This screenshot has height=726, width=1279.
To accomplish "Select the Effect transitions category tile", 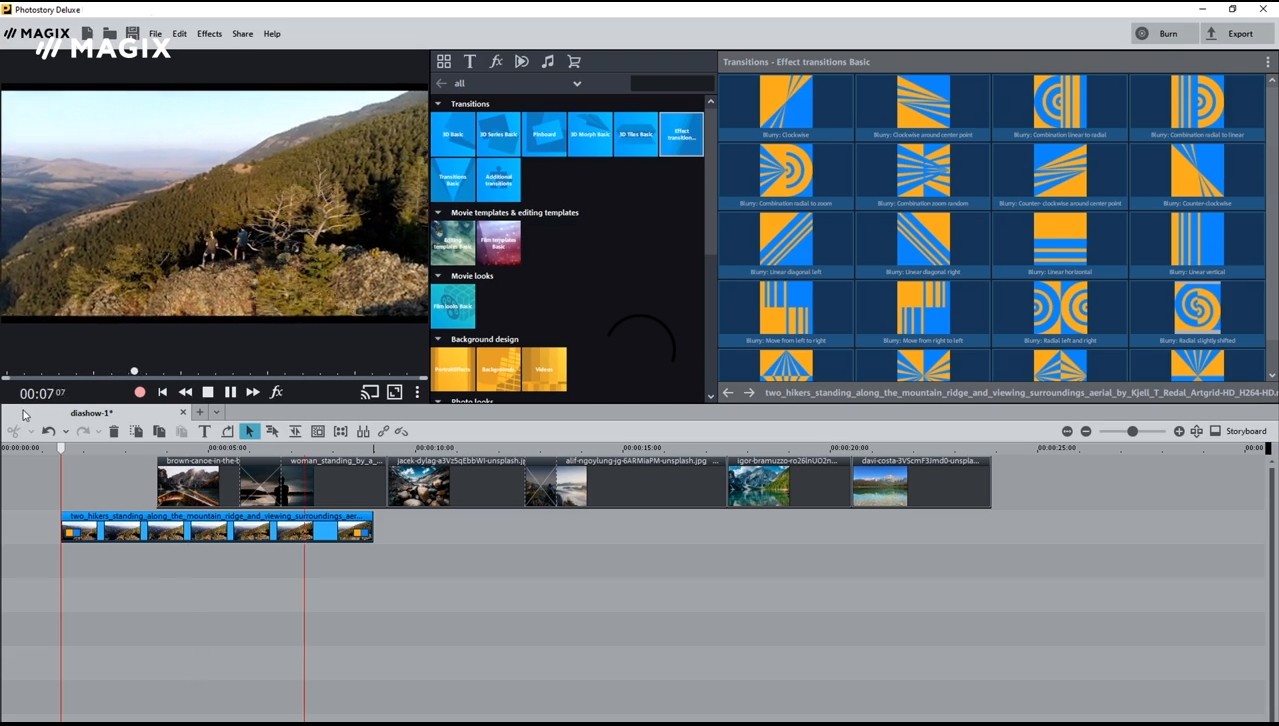I will tap(681, 134).
